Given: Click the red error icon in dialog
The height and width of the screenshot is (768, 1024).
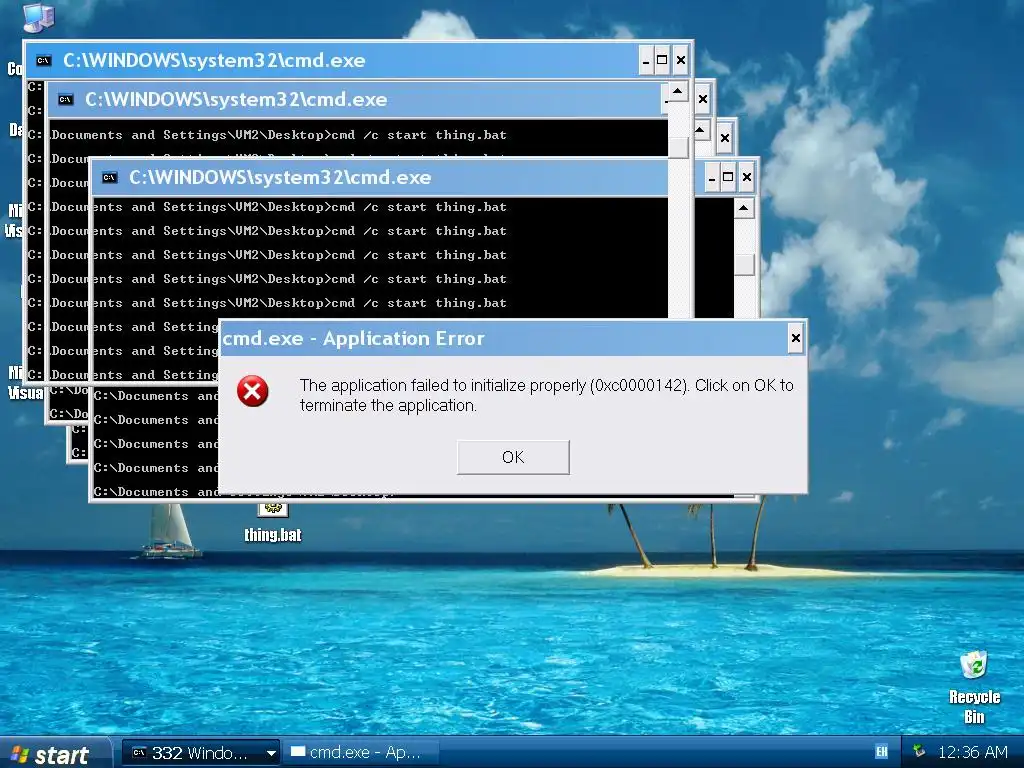Looking at the screenshot, I should pos(253,391).
